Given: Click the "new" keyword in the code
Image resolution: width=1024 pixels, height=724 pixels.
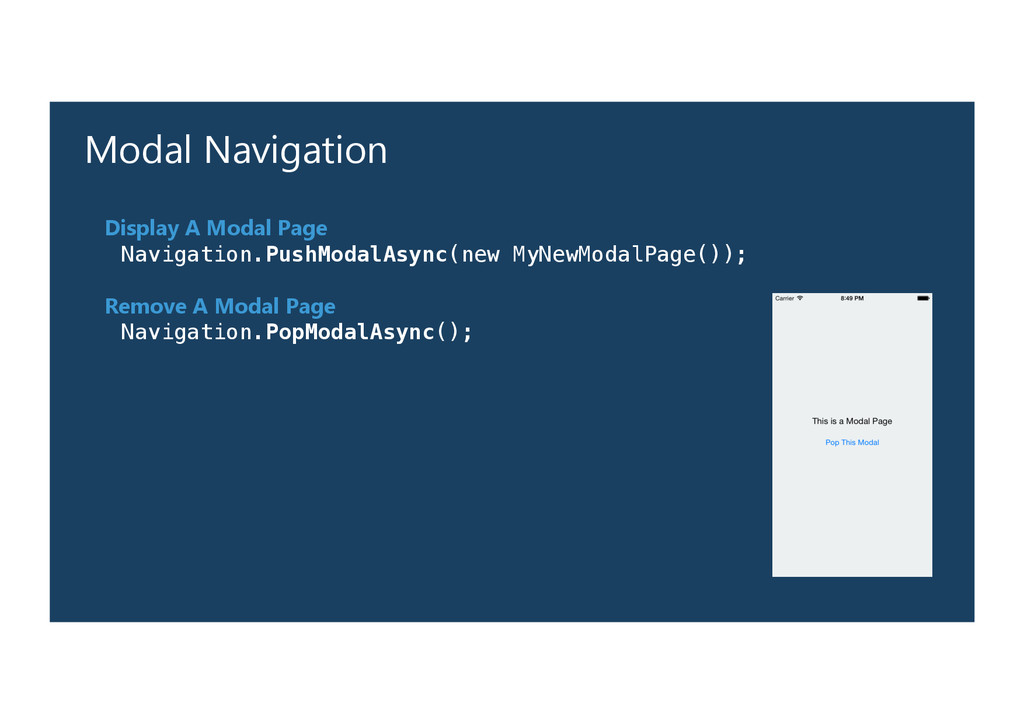Looking at the screenshot, I should [481, 254].
